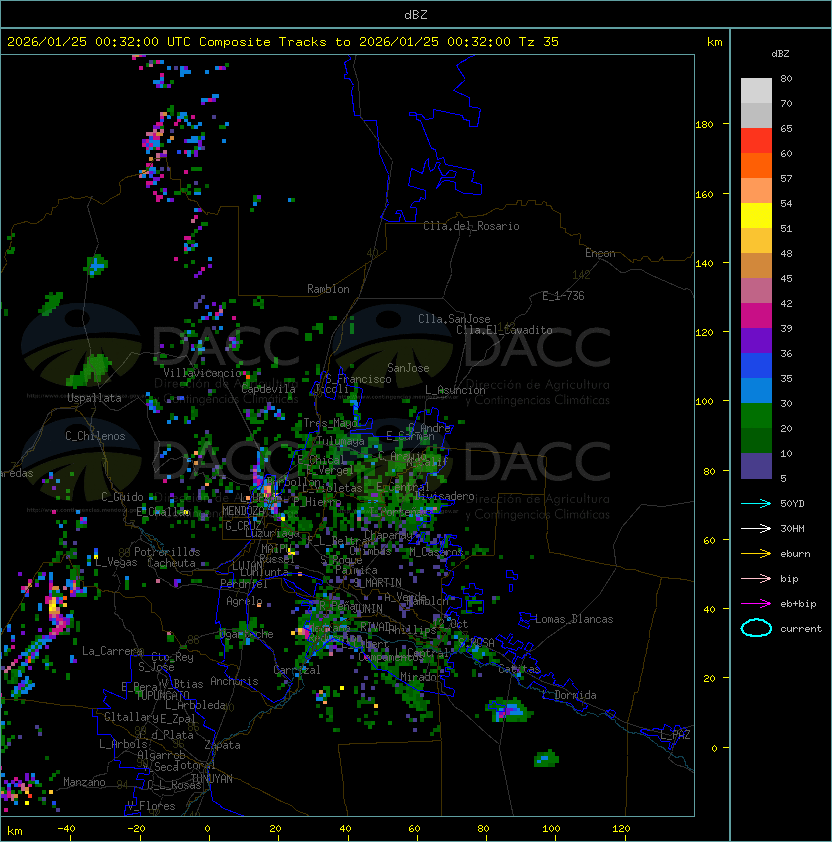Viewport: 832px width, 842px height.
Task: Click the '5' value at the color scale bottom
Action: point(784,478)
